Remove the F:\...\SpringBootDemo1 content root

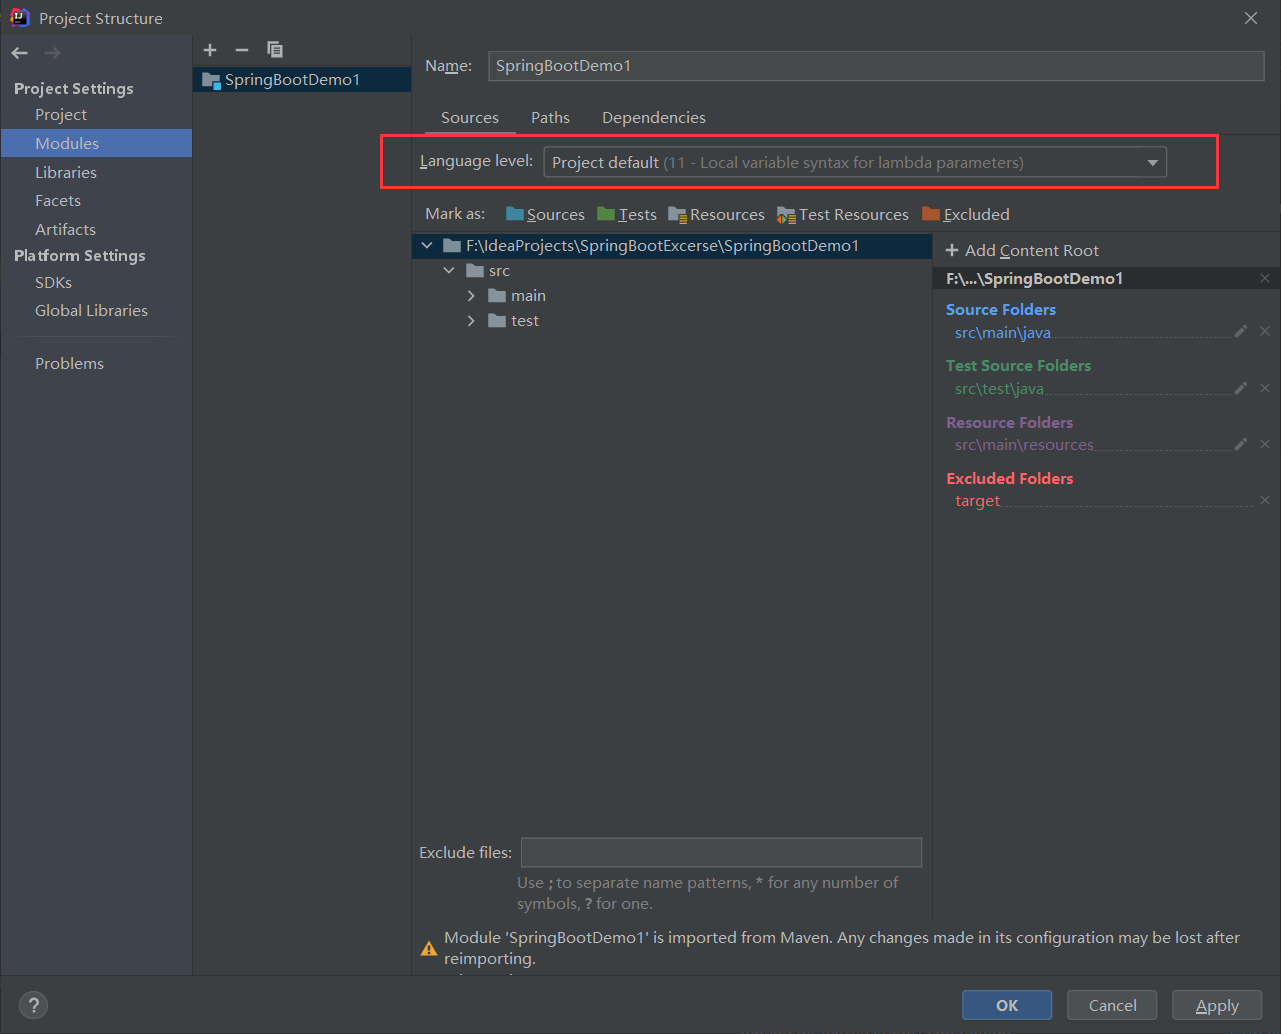tap(1265, 278)
